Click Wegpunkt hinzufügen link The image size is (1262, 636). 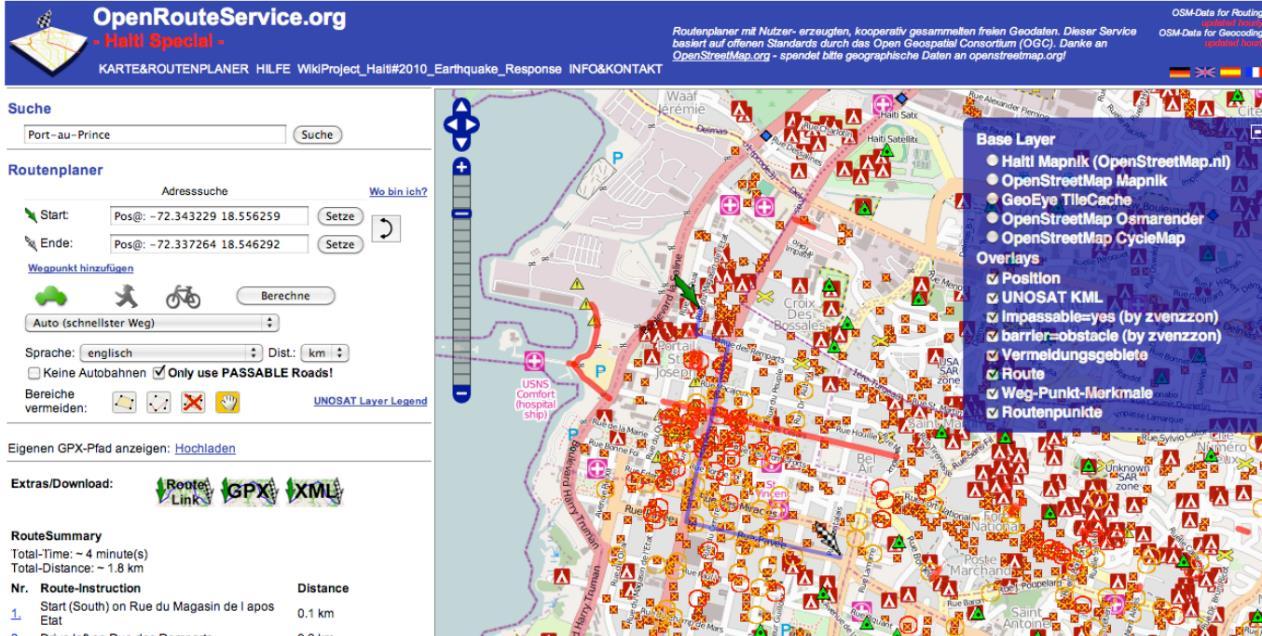(x=80, y=269)
